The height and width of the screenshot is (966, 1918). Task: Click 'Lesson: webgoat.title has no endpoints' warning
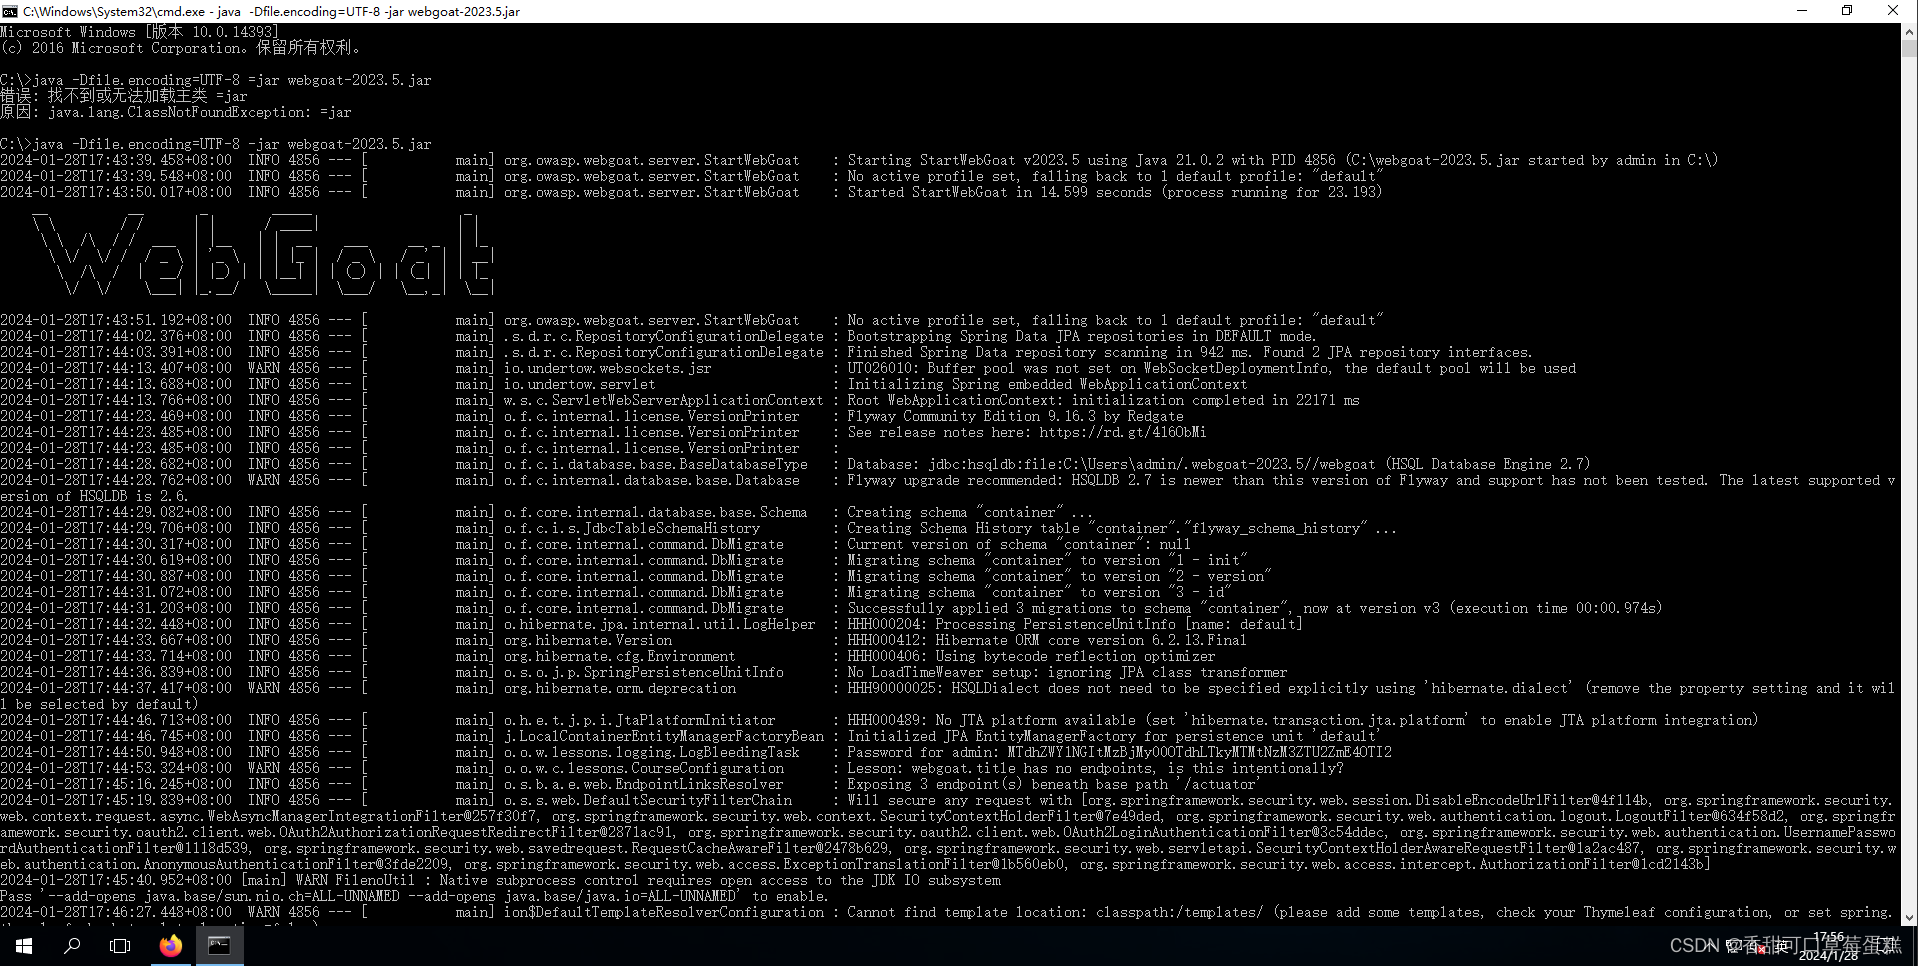(1095, 768)
